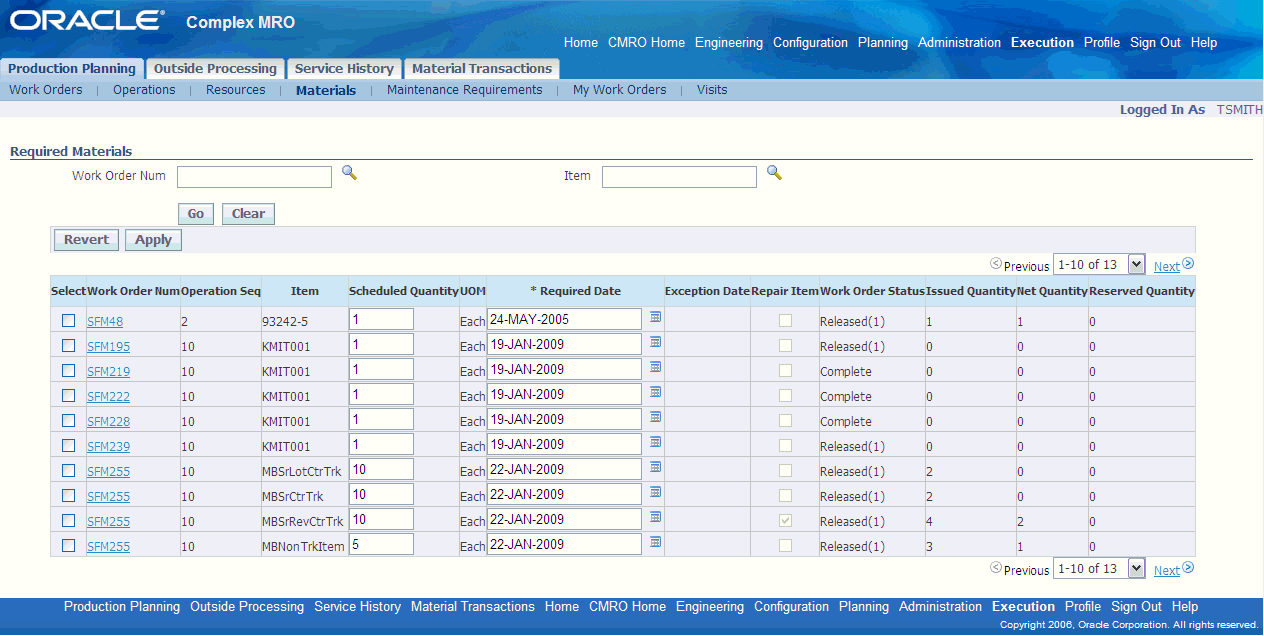
Task: Select checkbox for SFM219 row
Action: pyautogui.click(x=68, y=370)
